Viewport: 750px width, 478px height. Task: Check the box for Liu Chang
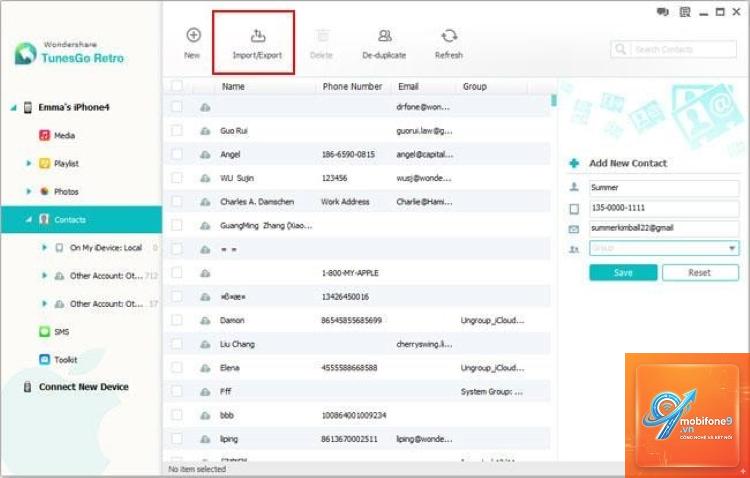click(177, 344)
